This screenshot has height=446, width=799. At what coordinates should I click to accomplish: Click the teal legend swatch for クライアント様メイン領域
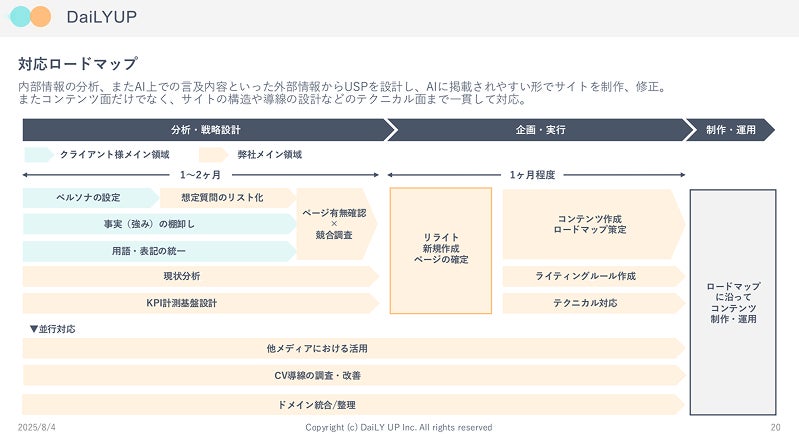tap(39, 154)
